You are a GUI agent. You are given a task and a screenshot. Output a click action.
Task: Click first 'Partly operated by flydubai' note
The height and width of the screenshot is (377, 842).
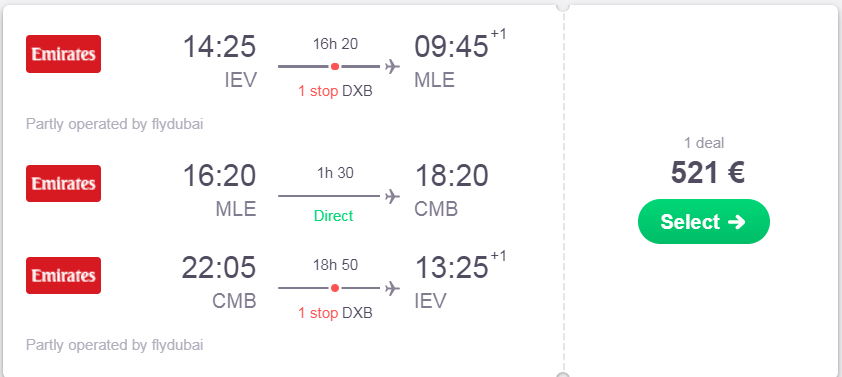tap(114, 124)
